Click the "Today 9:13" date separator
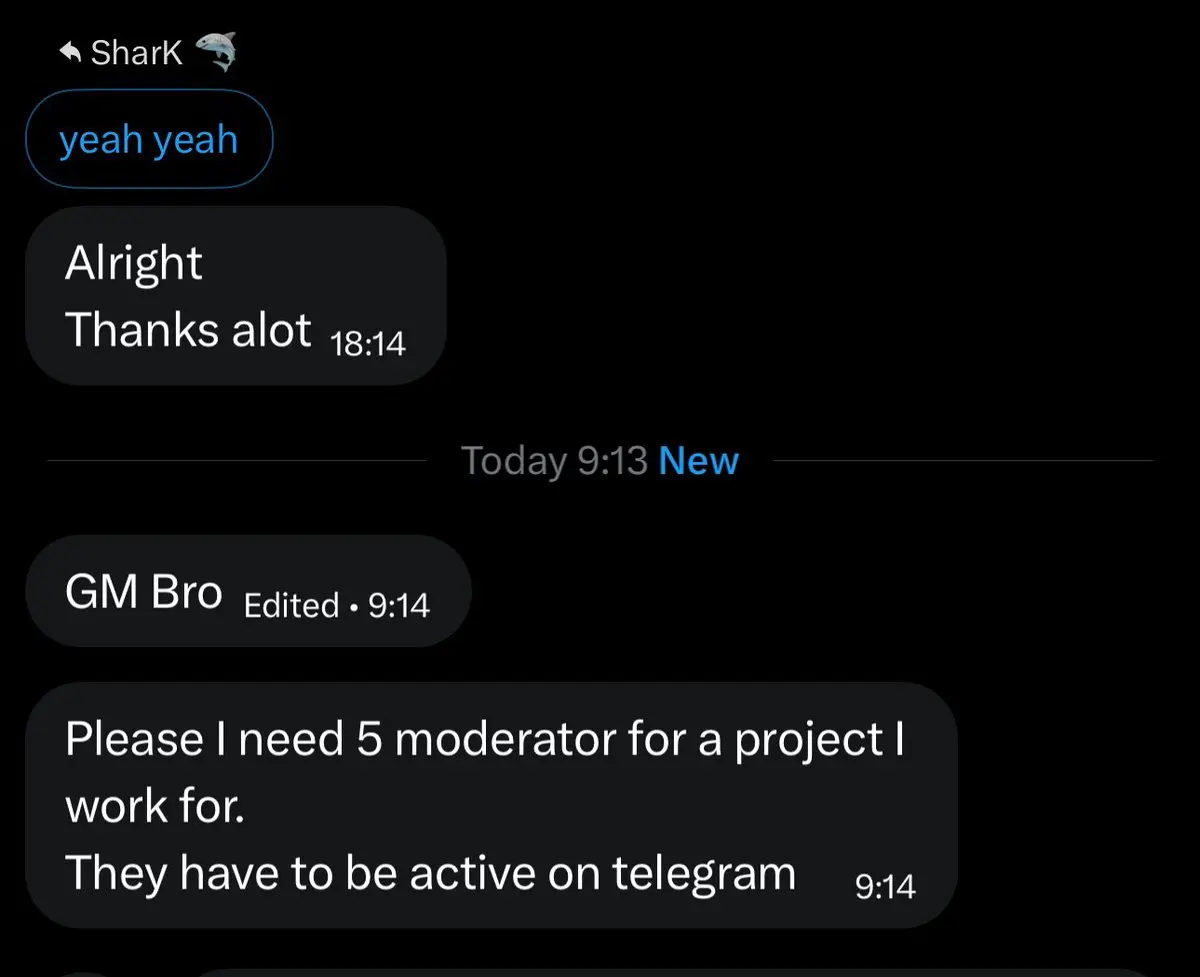 click(x=554, y=461)
